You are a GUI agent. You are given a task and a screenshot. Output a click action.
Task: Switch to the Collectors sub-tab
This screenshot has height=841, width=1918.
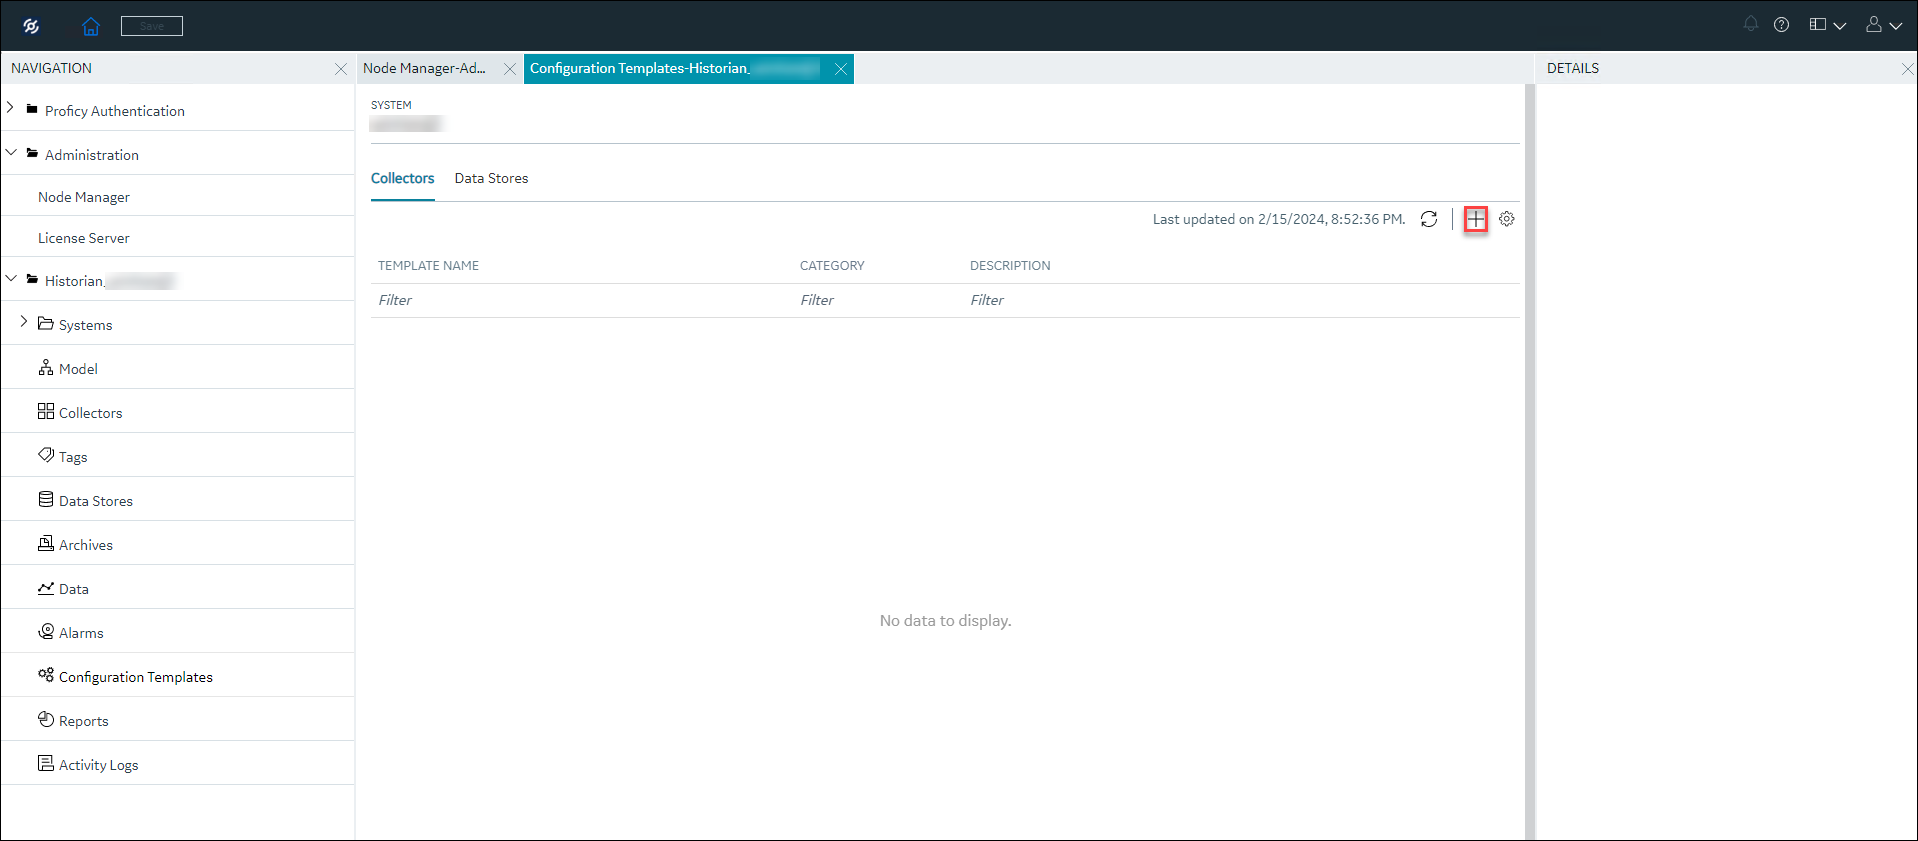pos(402,178)
